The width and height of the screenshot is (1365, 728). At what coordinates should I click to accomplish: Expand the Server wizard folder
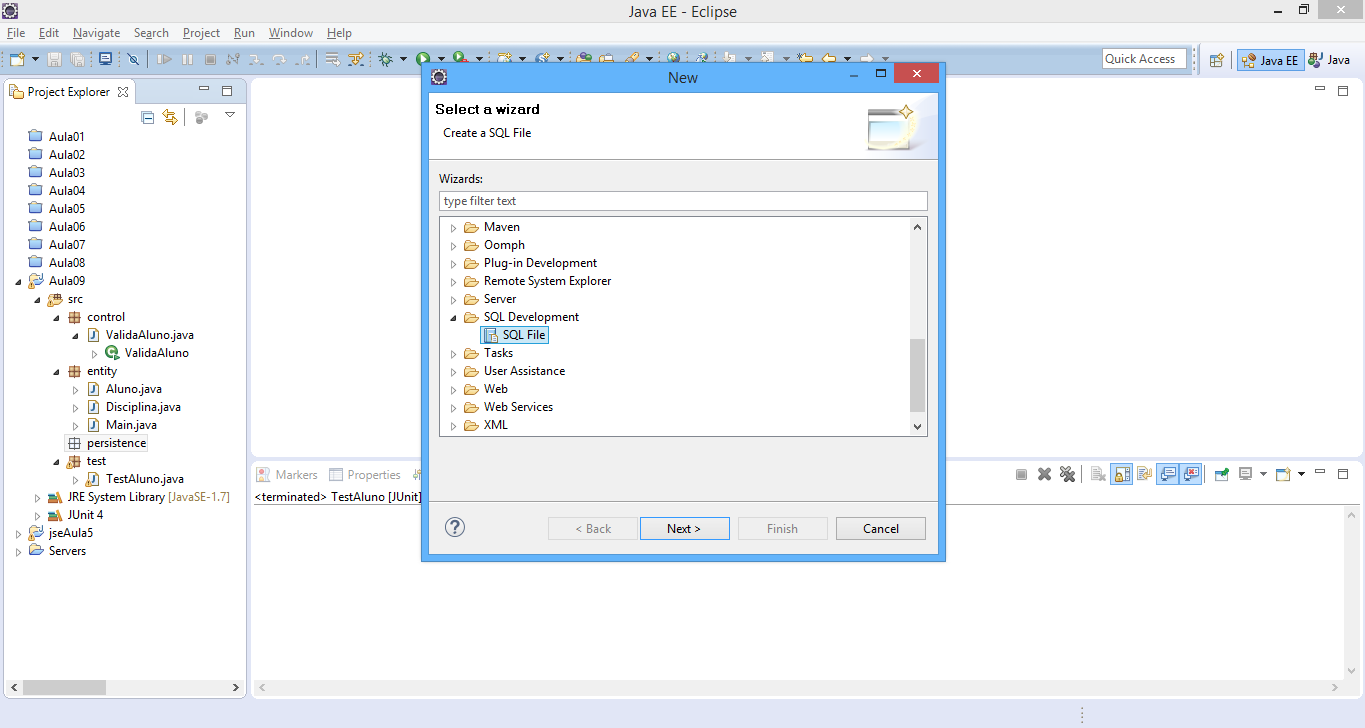pyautogui.click(x=453, y=300)
